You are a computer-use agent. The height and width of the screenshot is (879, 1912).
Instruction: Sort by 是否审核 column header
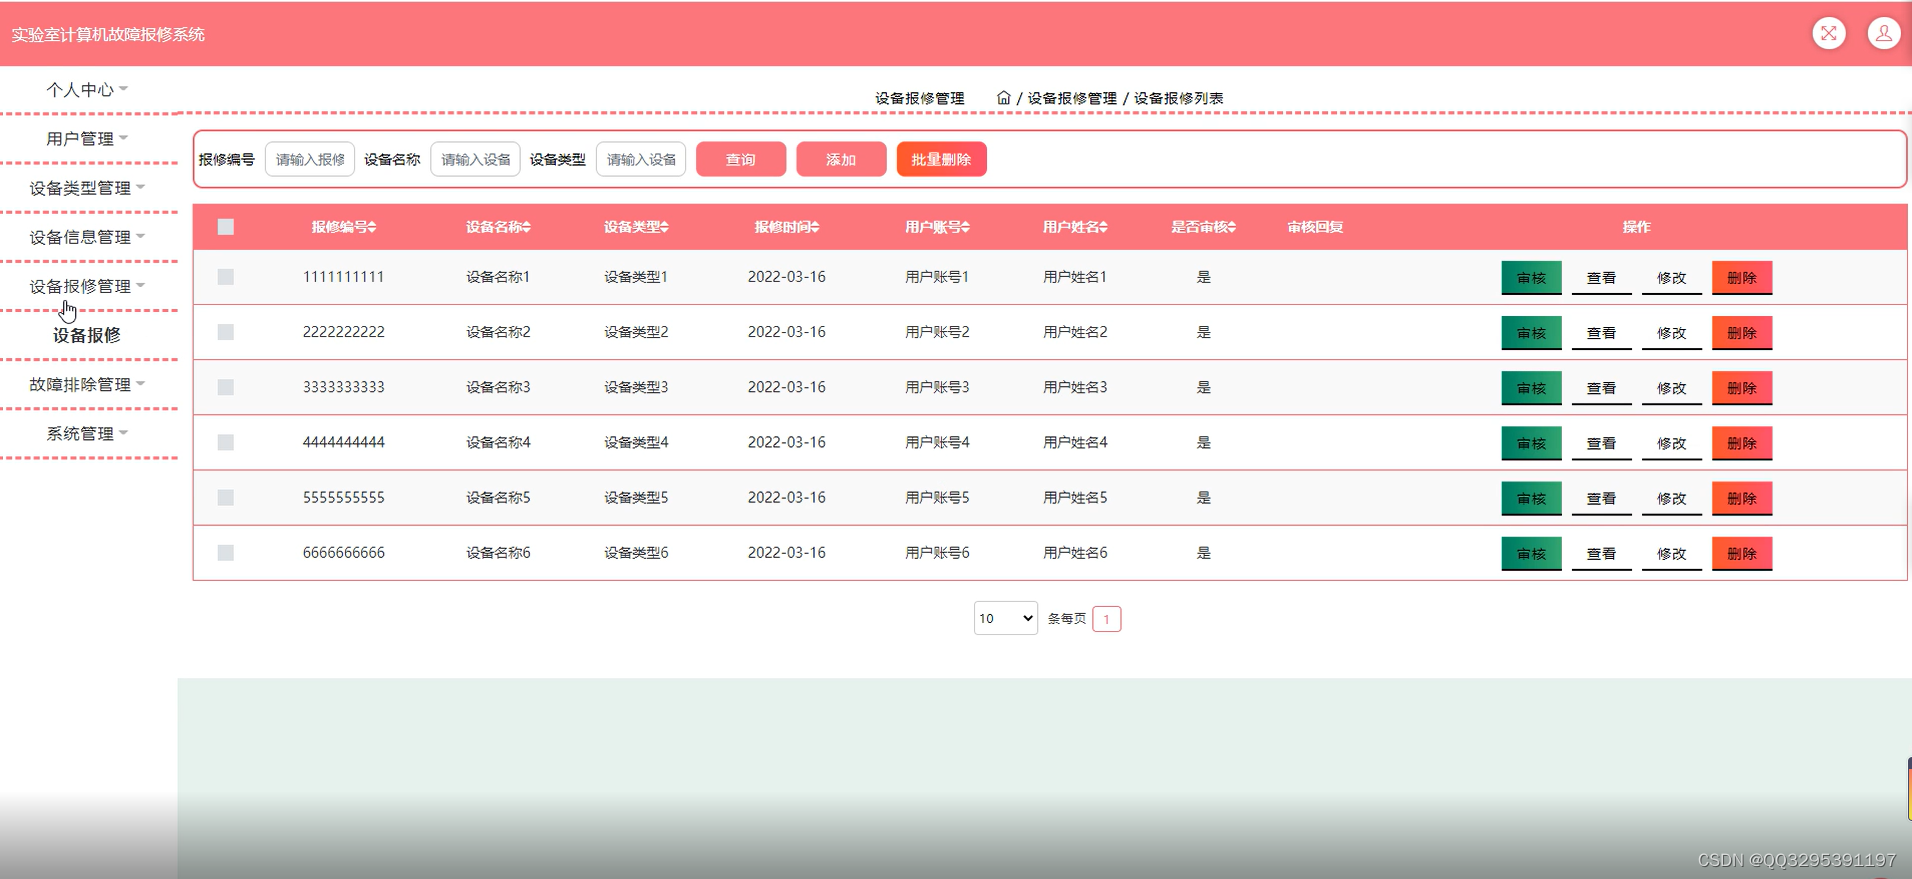pos(1203,227)
